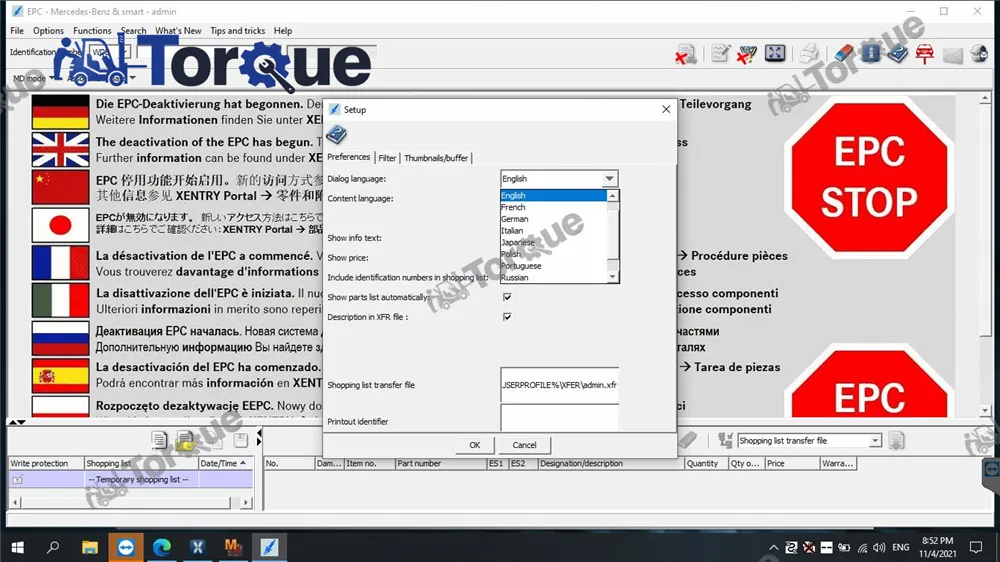Click the Part number column header

click(441, 464)
